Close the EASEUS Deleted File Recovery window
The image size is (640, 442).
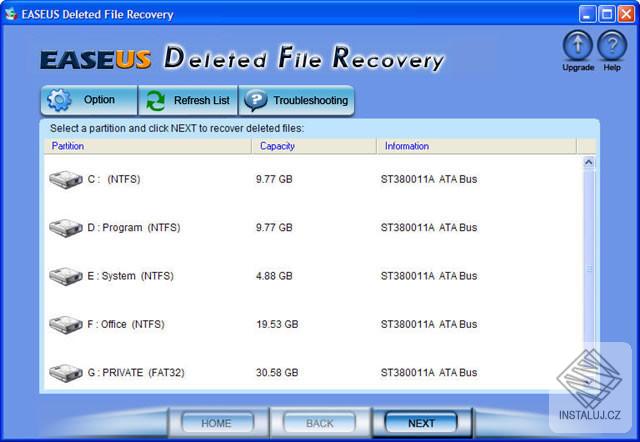coord(626,14)
